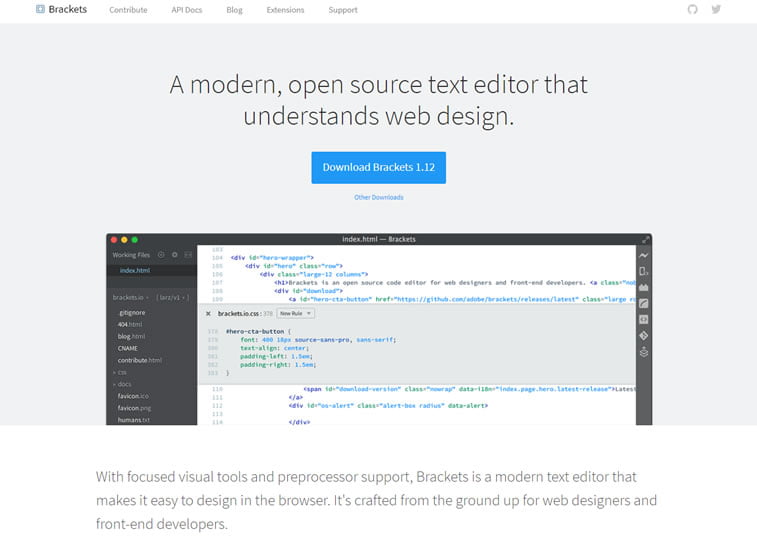Image resolution: width=757 pixels, height=546 pixels.
Task: Click the padding-left: 1.5em line
Action: pos(276,356)
